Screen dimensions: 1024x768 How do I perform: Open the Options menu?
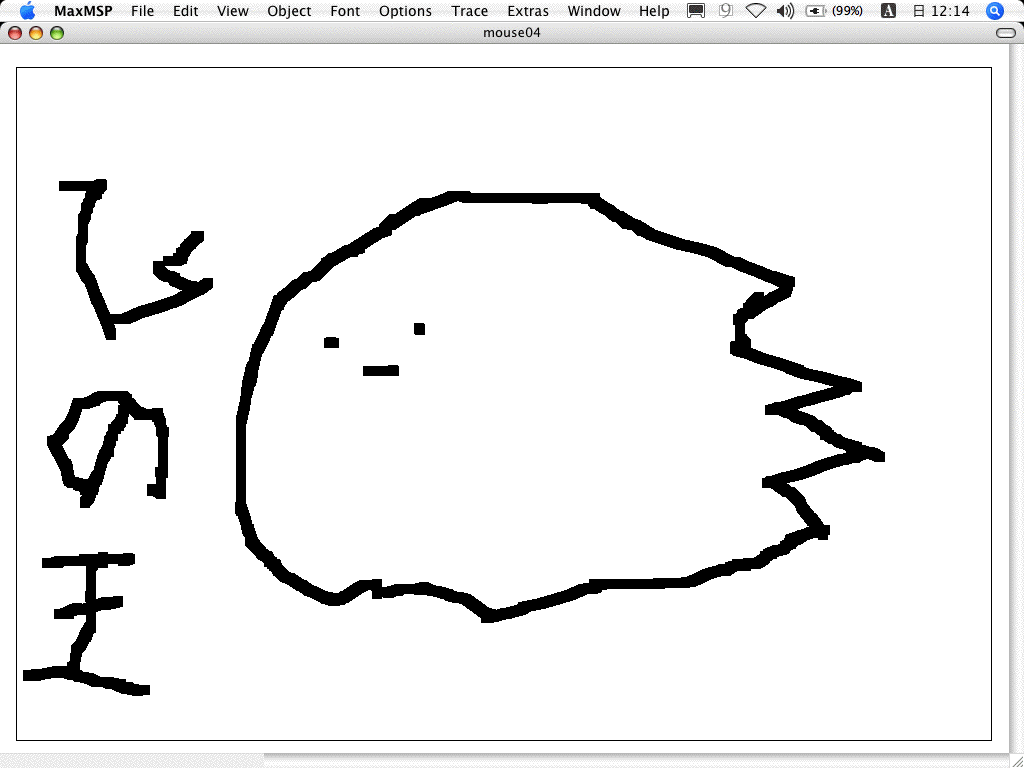pos(405,11)
